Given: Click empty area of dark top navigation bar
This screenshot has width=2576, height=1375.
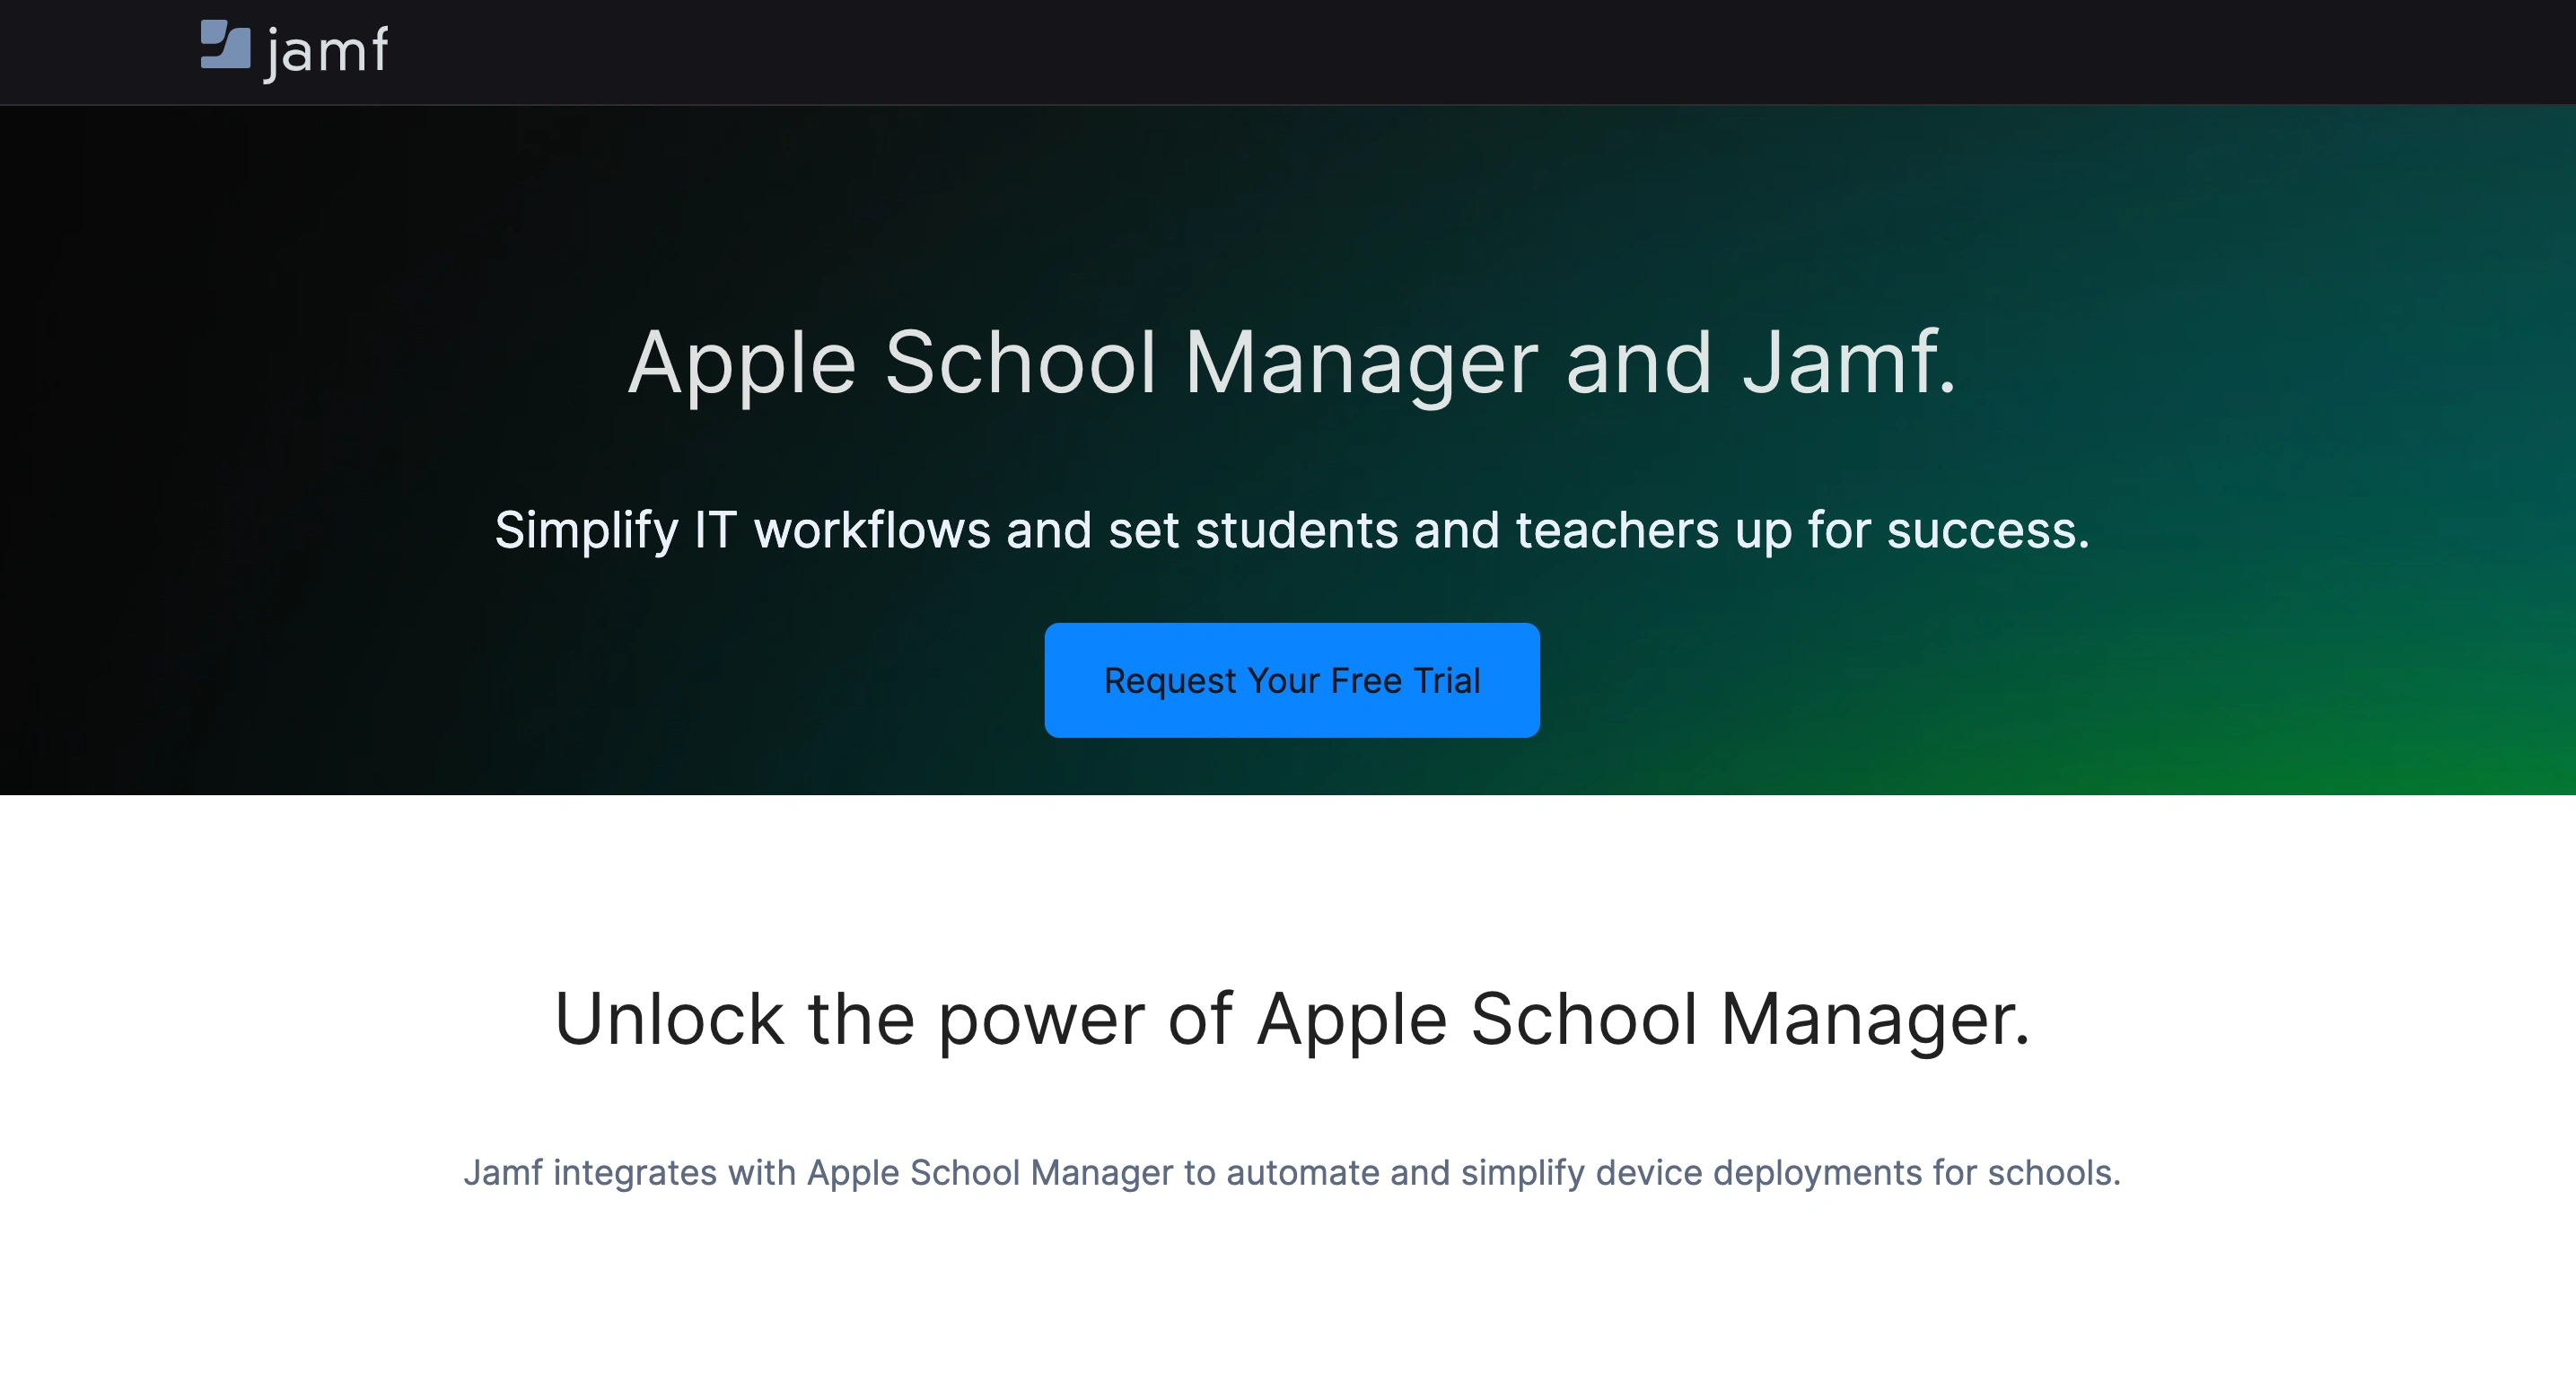Looking at the screenshot, I should 1400,52.
